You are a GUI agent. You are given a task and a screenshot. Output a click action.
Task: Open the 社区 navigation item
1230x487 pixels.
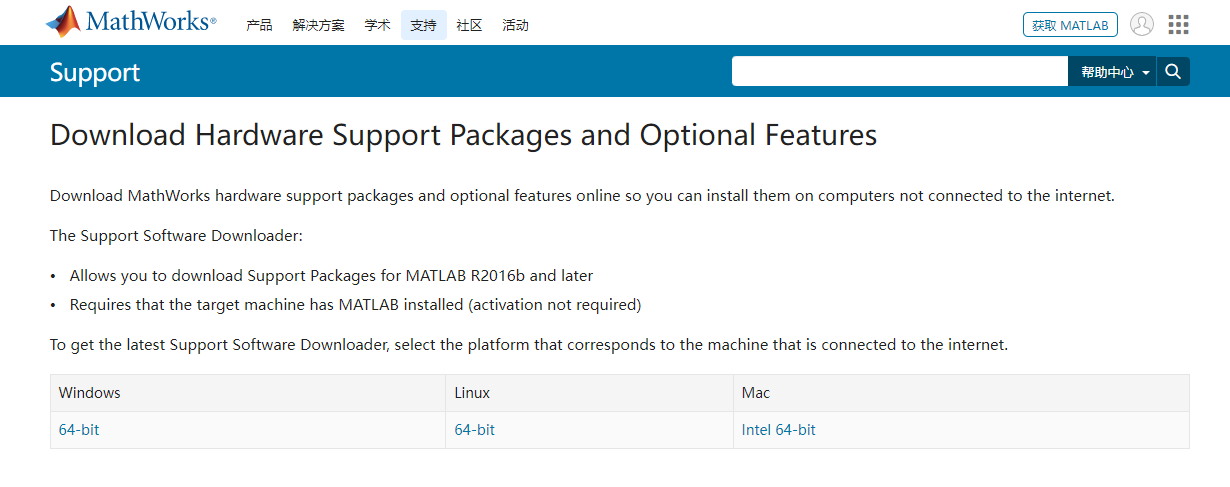pyautogui.click(x=469, y=25)
